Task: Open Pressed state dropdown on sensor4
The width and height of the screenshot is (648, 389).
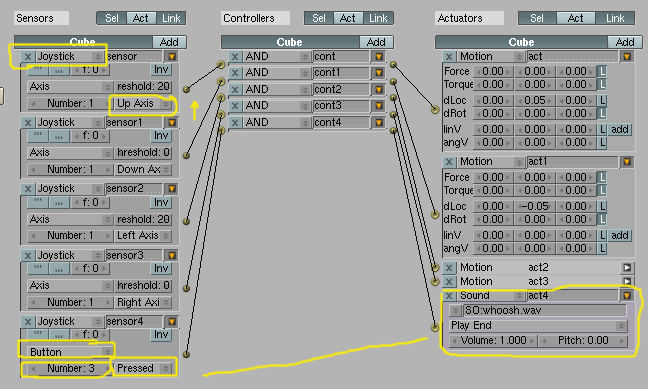Action: (143, 368)
